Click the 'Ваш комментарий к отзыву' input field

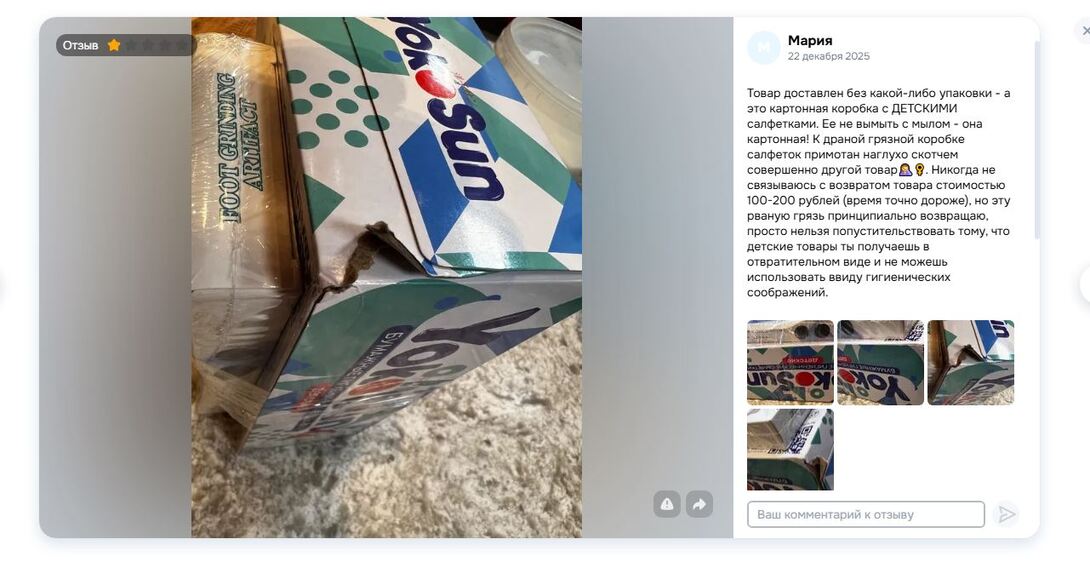(x=866, y=515)
